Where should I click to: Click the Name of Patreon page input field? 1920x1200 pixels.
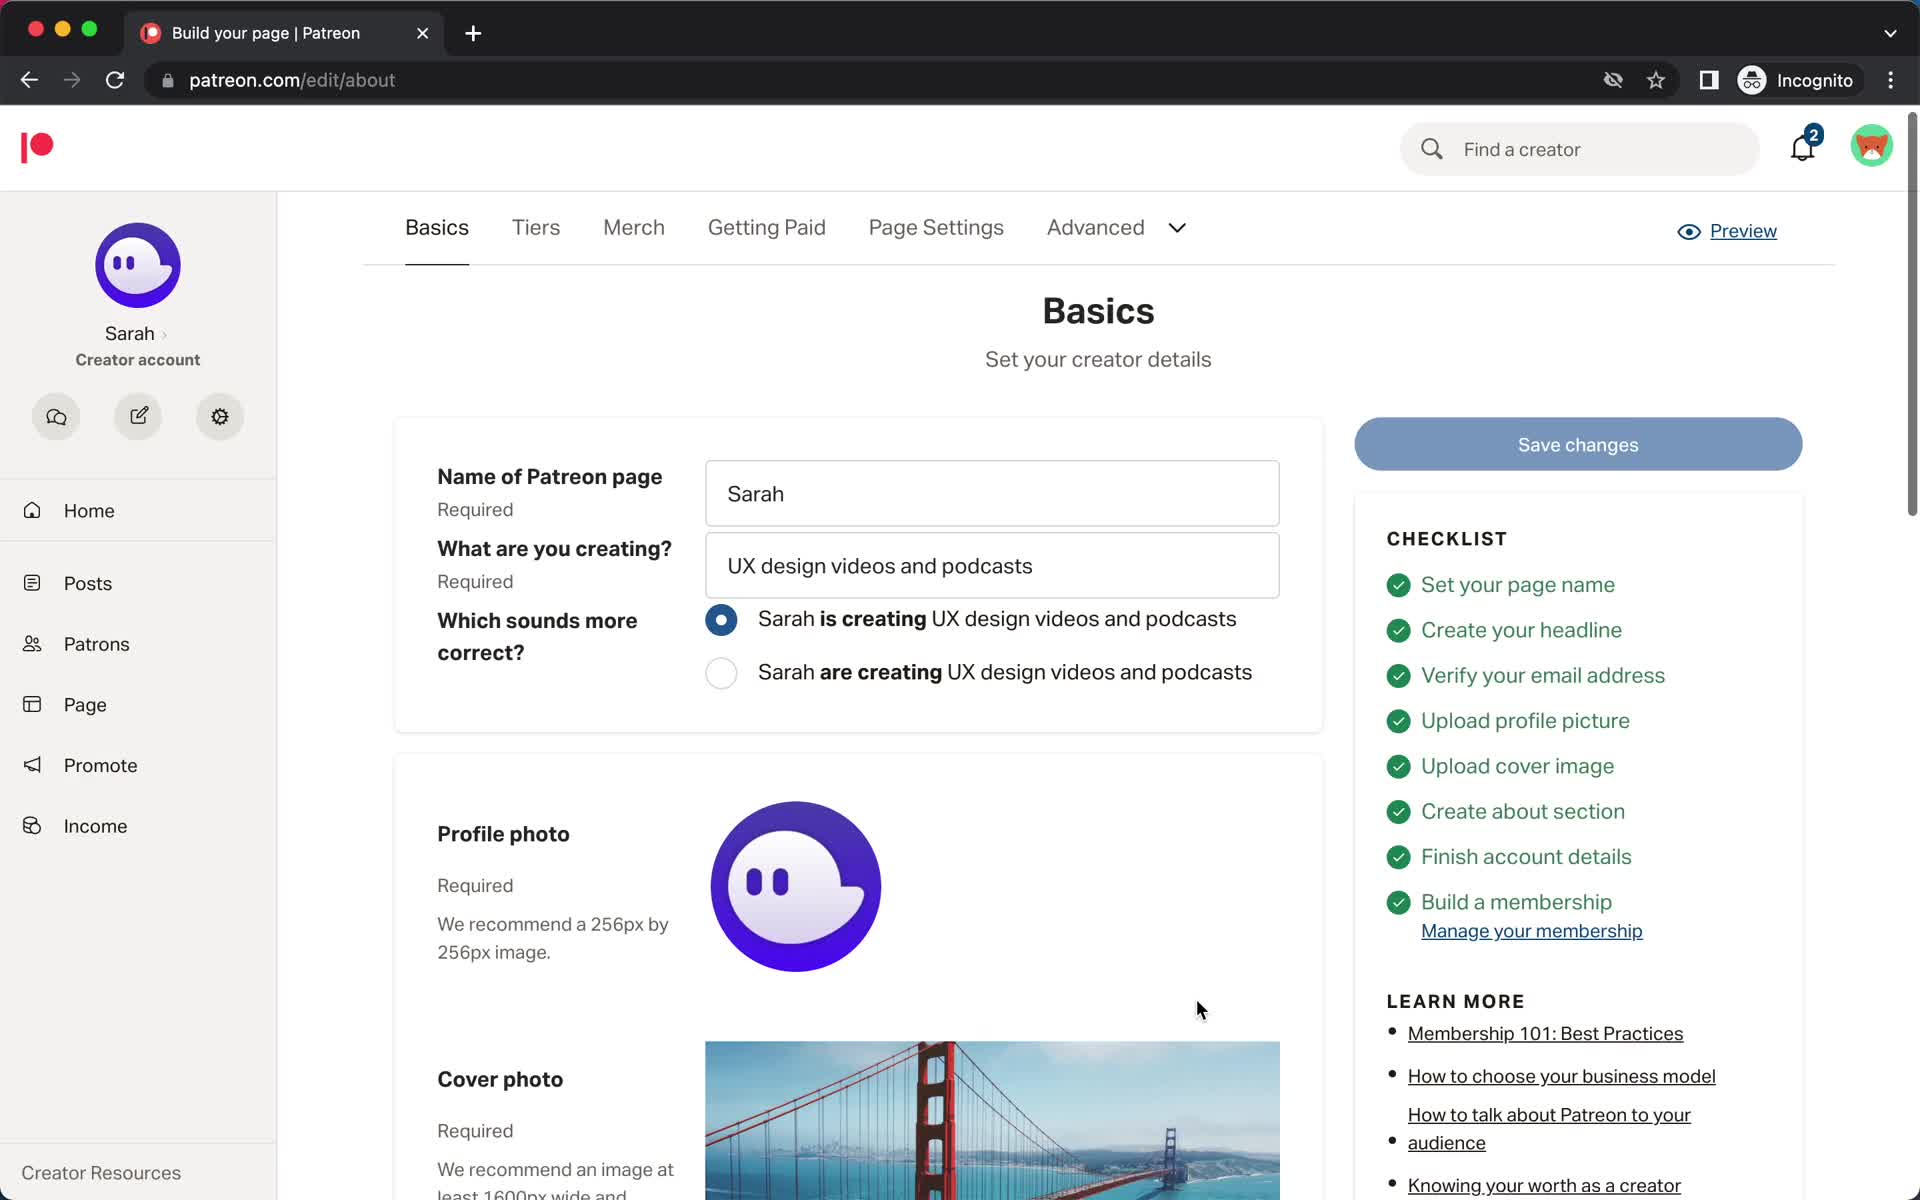992,494
